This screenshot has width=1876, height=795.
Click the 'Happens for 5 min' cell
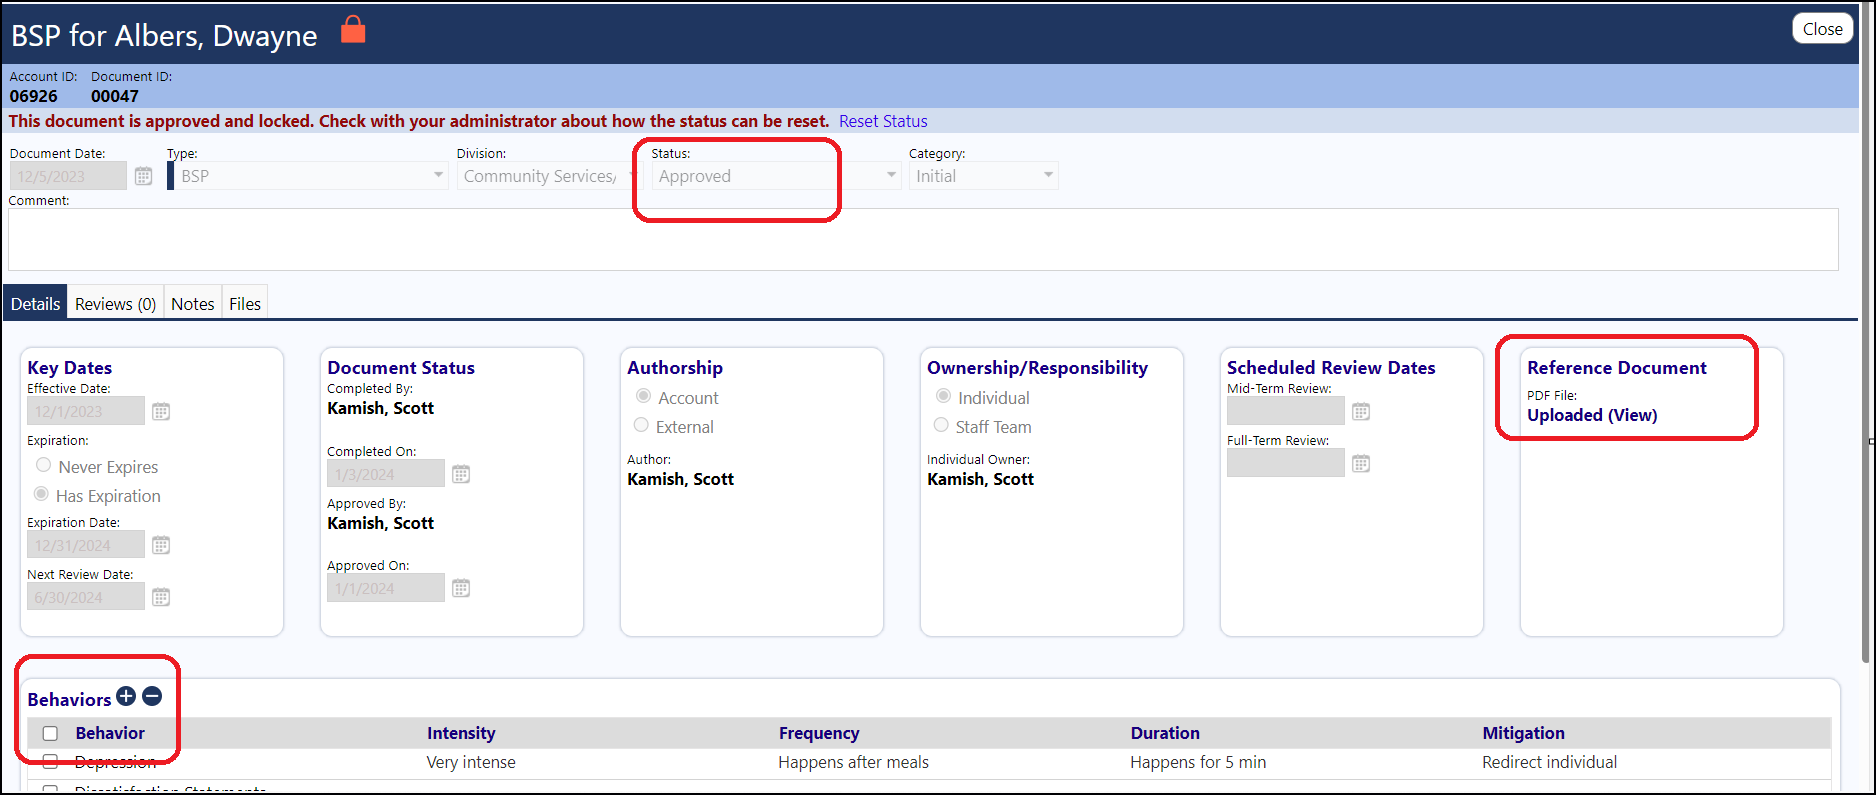pos(1198,762)
